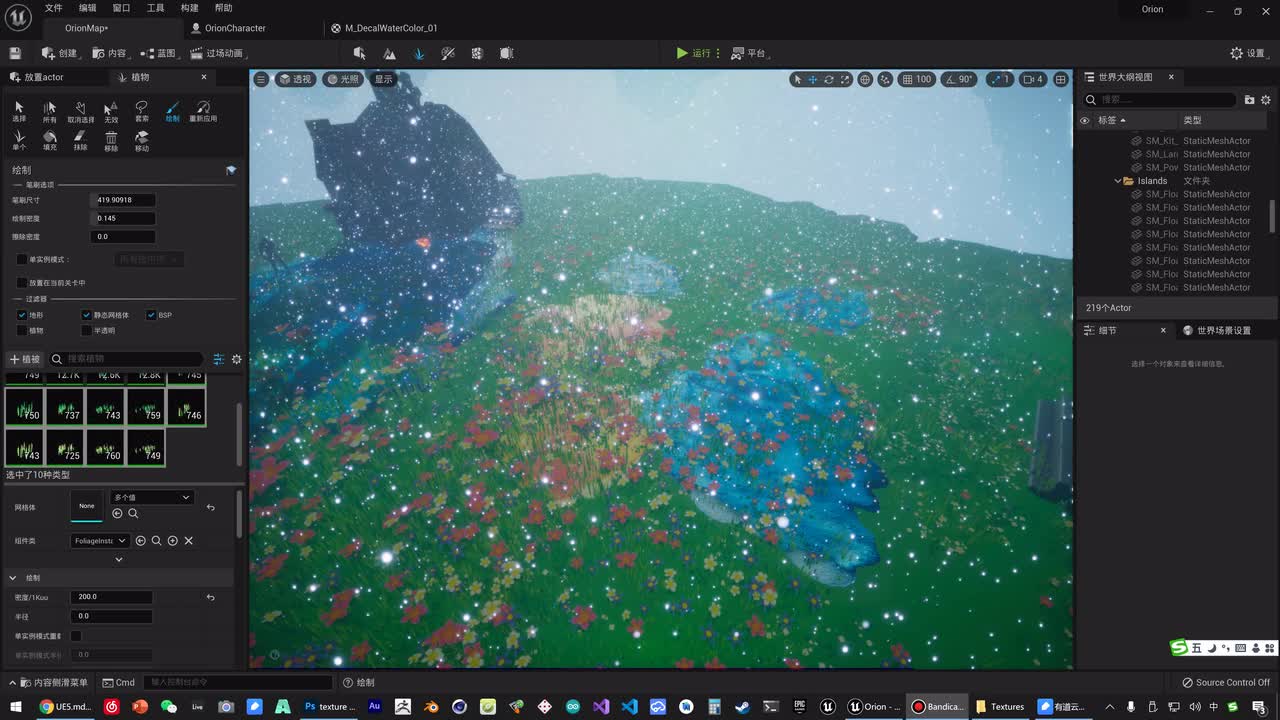This screenshot has width=1280, height=720.
Task: Toggle the 单实例模式重载 checkbox
Action: coord(76,636)
